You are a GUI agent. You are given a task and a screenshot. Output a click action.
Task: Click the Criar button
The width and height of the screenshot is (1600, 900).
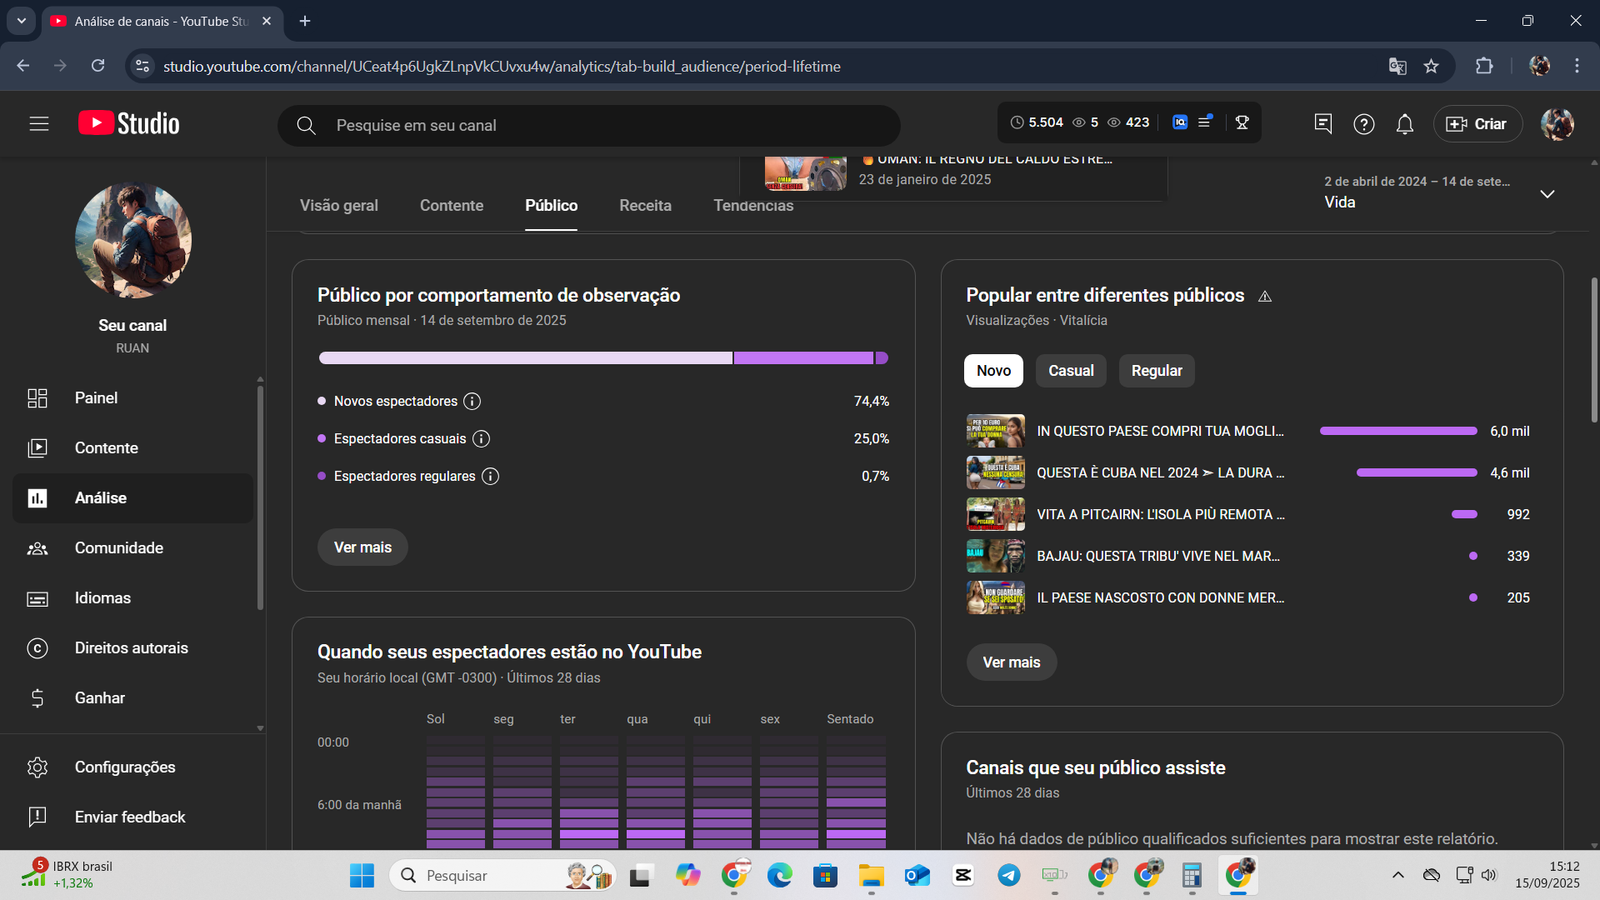1477,124
